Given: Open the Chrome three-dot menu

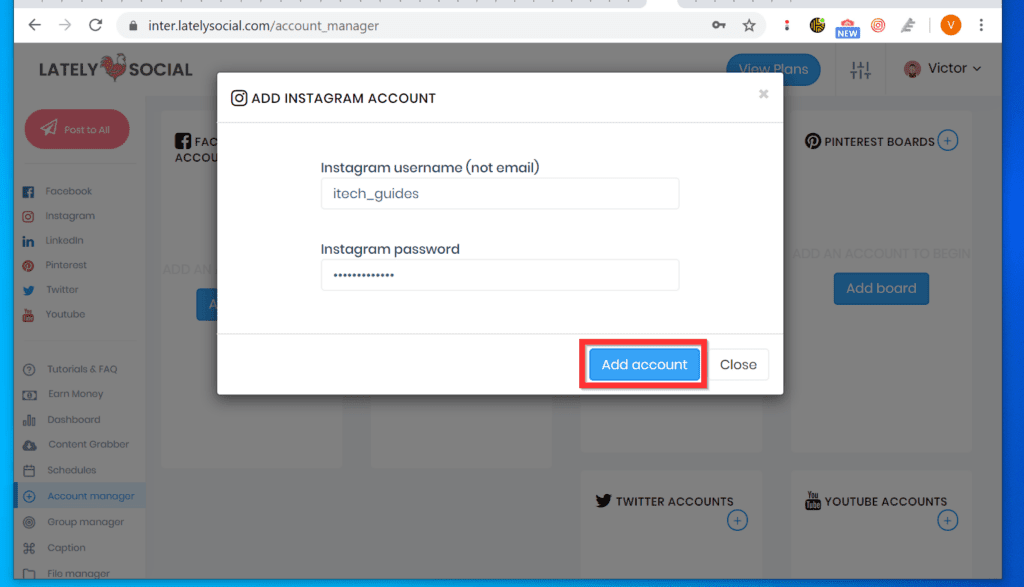Looking at the screenshot, I should pos(981,25).
